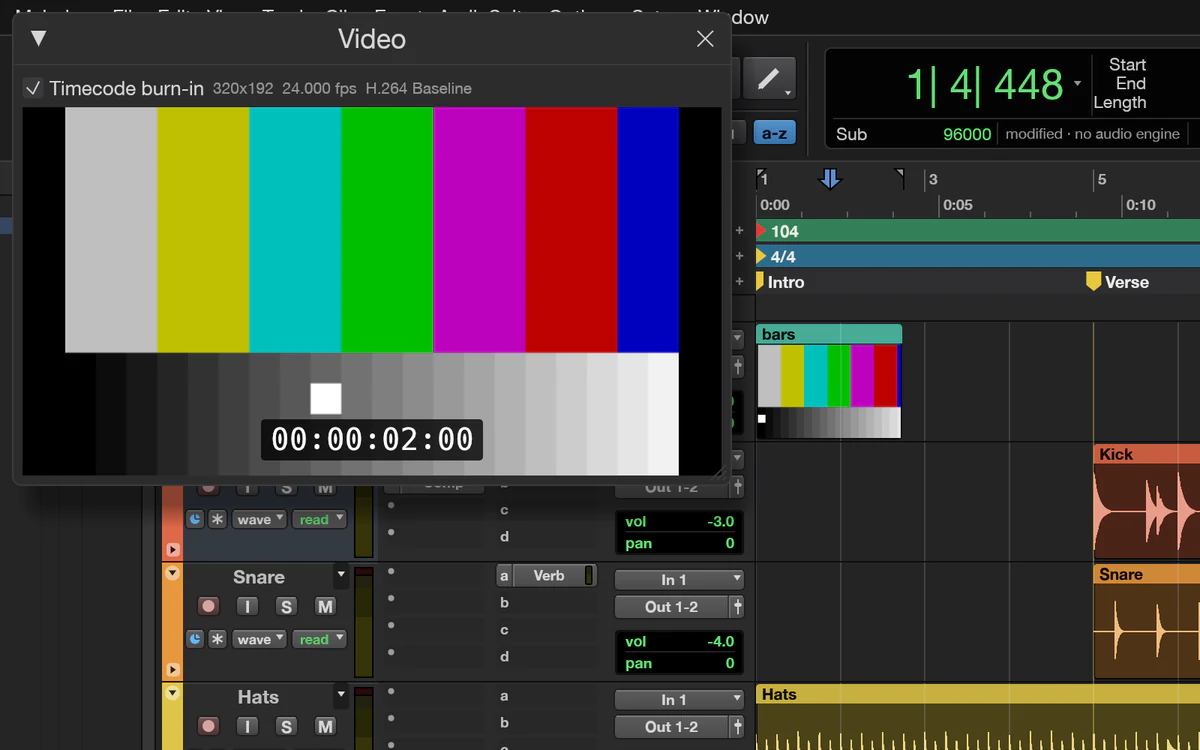This screenshot has width=1200, height=750.
Task: Record-enable the Snare track
Action: click(x=208, y=606)
